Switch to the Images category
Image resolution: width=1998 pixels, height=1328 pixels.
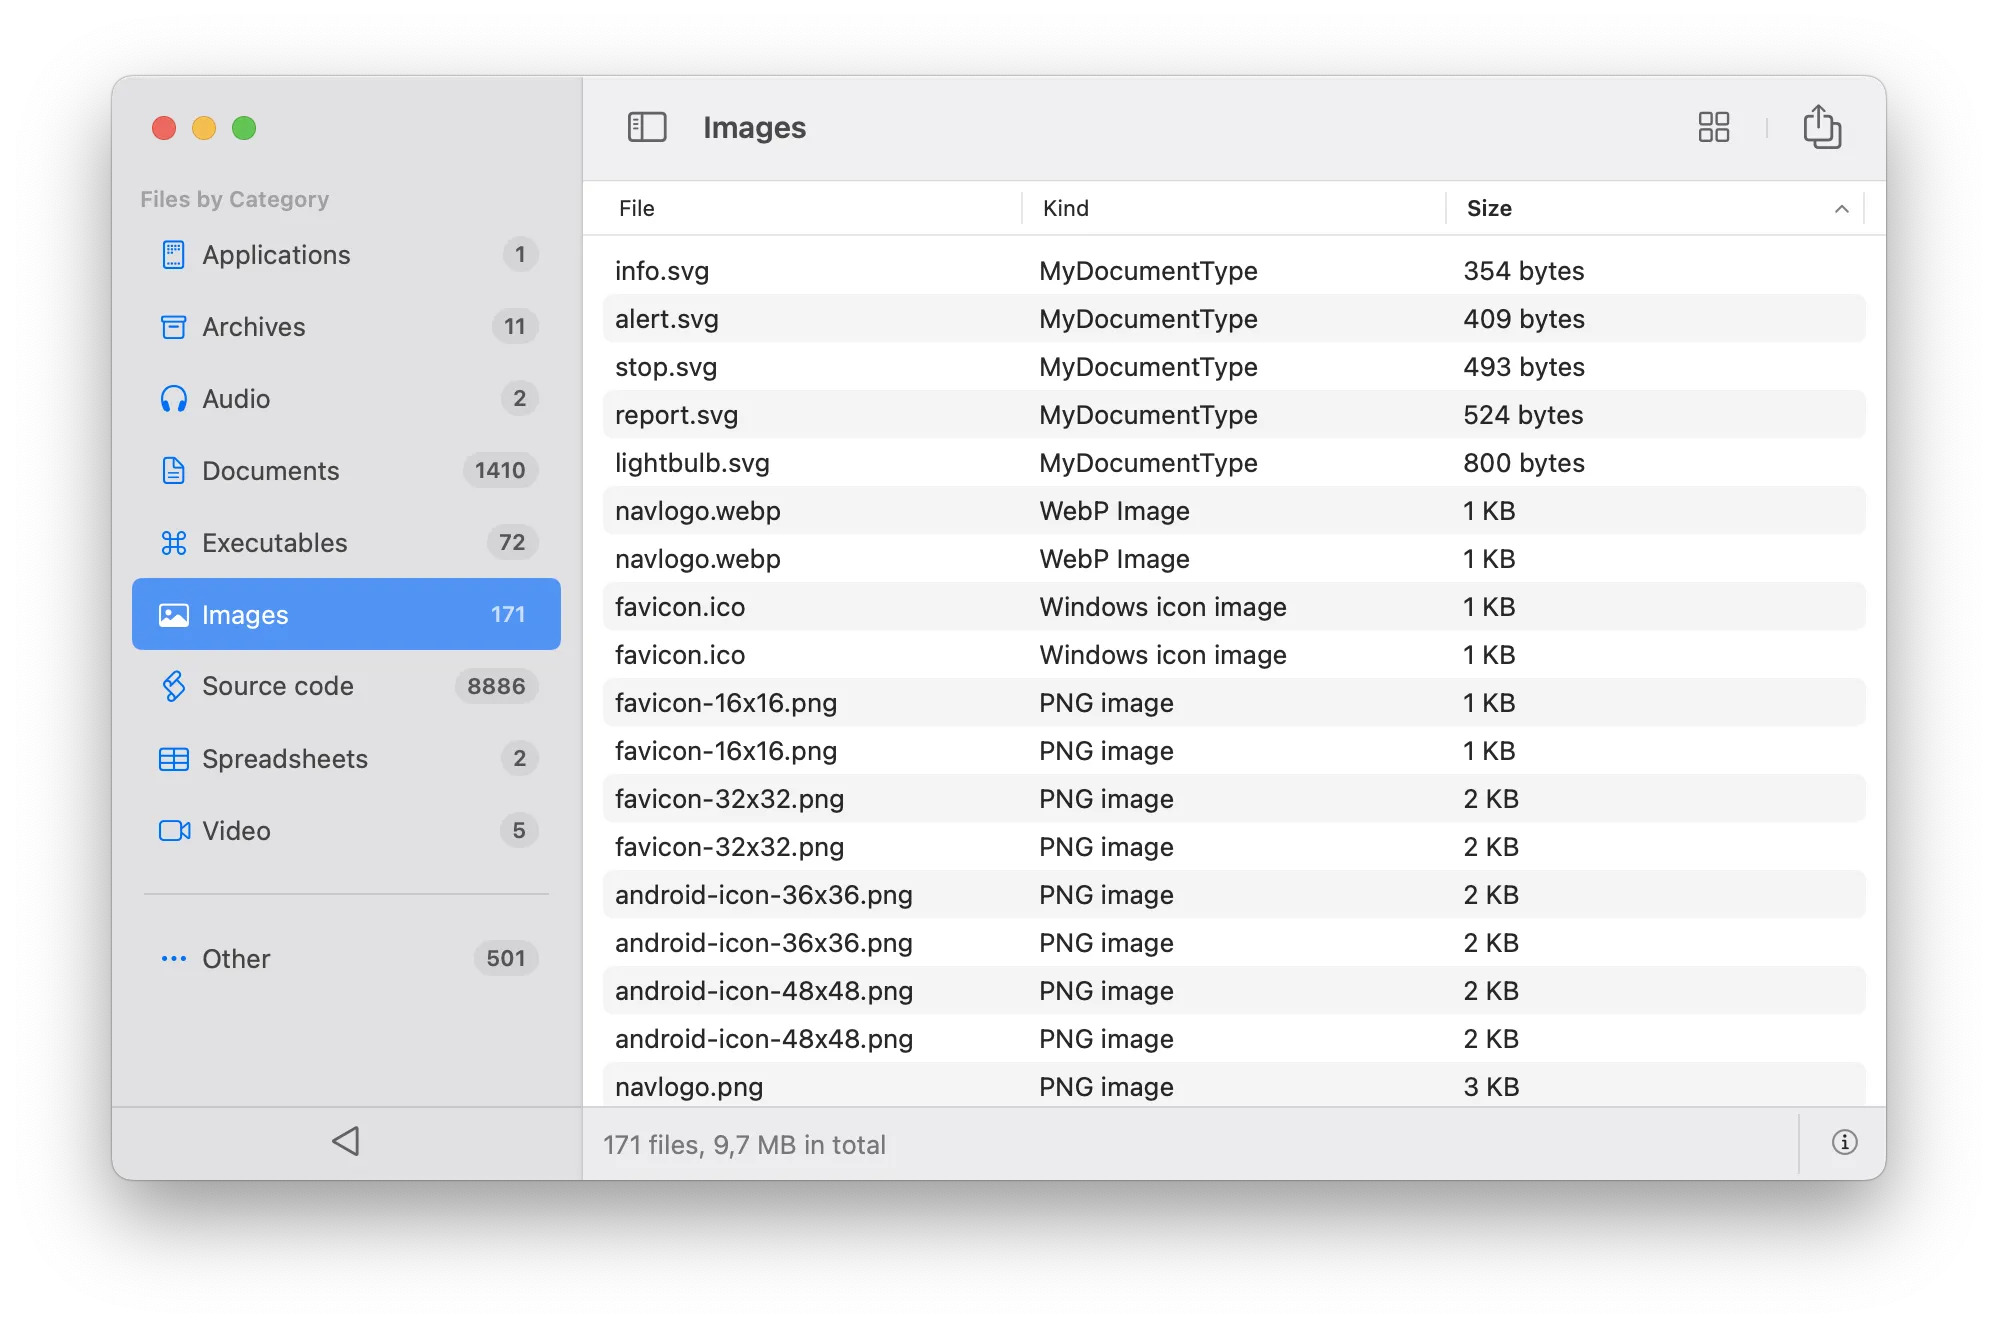point(247,615)
